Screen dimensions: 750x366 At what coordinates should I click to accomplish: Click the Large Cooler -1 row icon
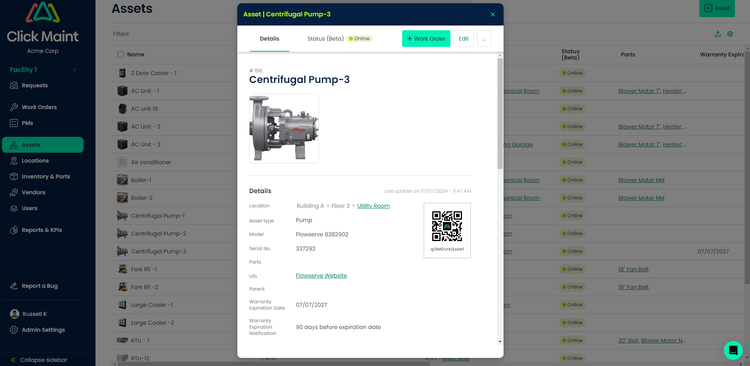(122, 305)
